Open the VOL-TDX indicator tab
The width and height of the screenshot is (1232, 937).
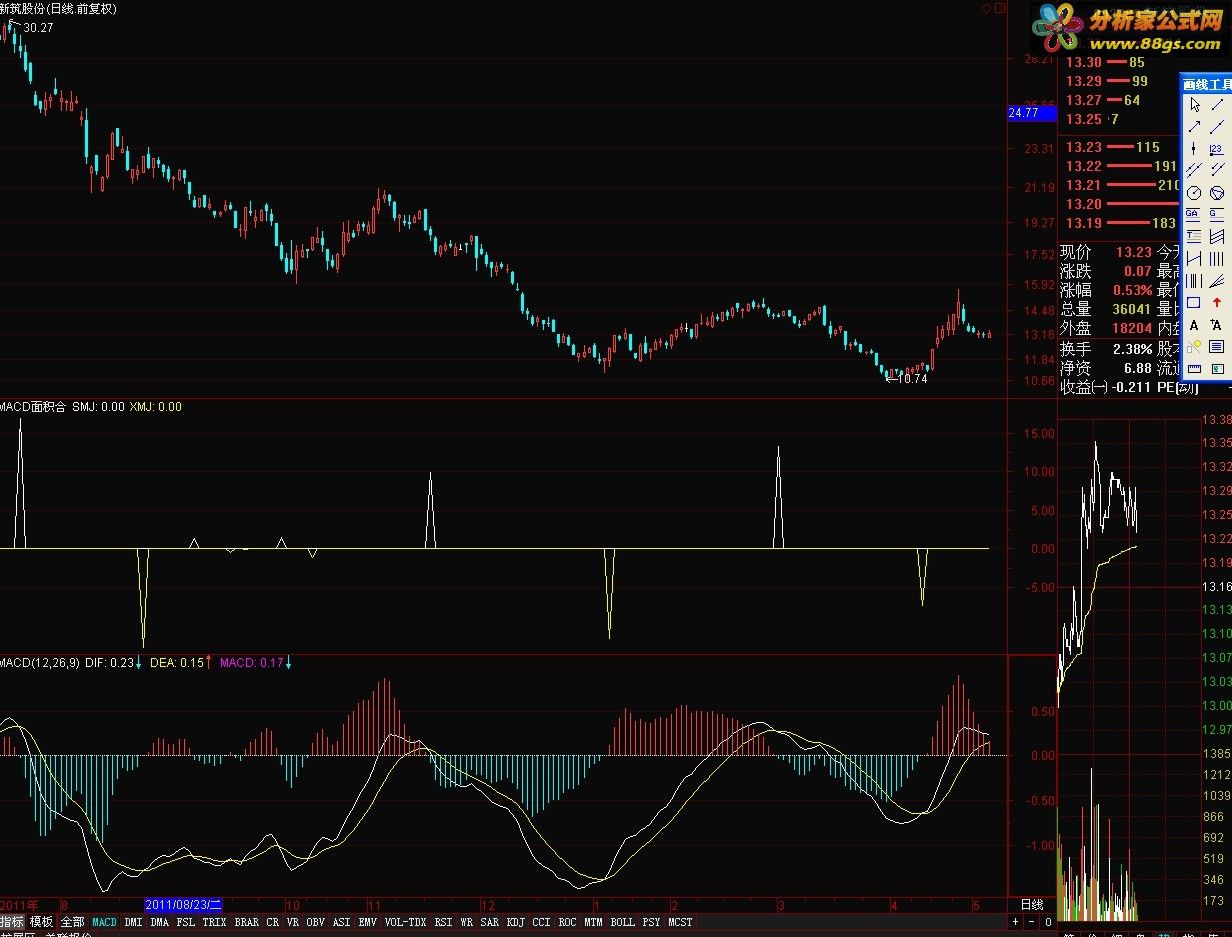tap(405, 922)
